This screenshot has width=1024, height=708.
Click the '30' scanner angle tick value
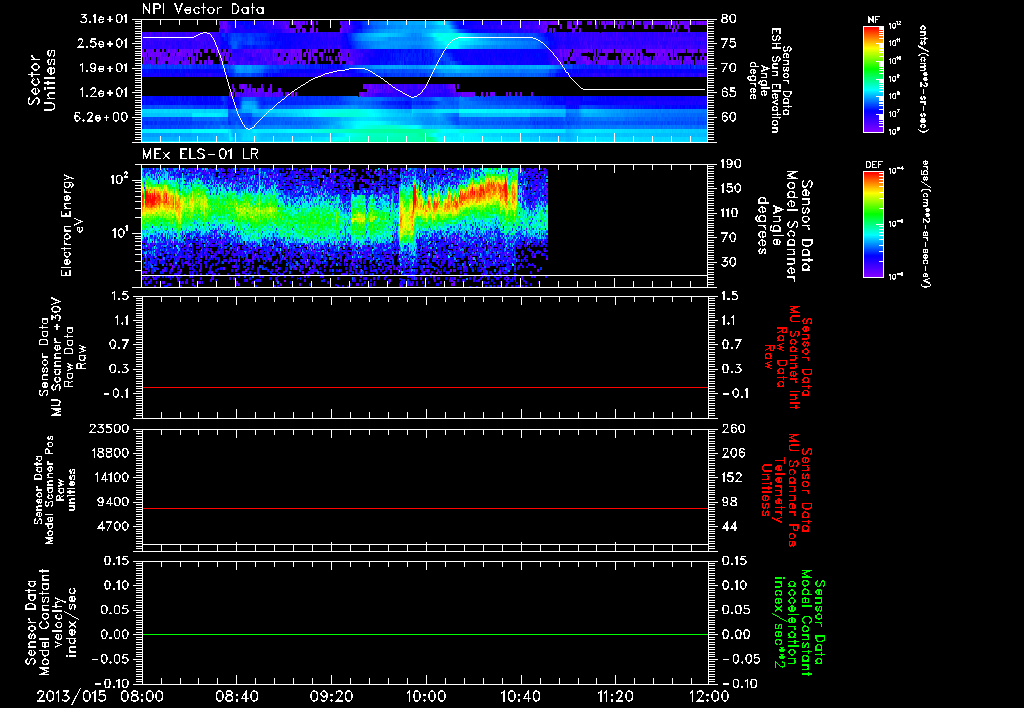(728, 262)
